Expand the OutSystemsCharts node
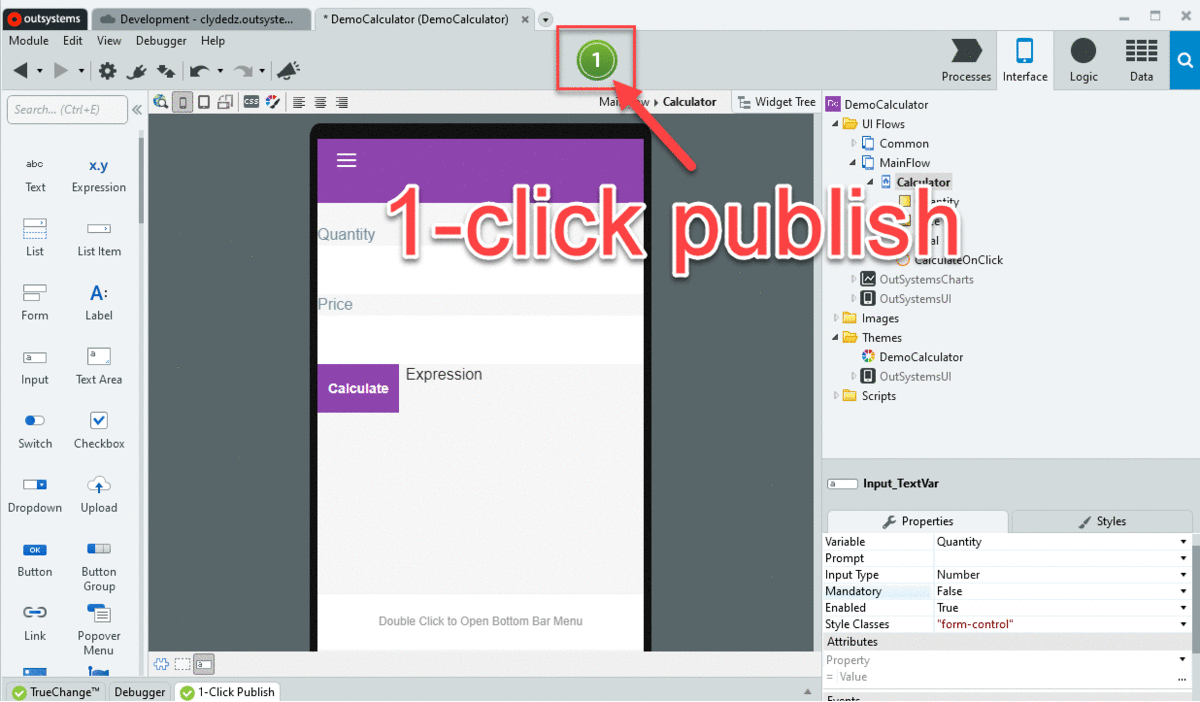Viewport: 1200px width, 702px height. [854, 279]
